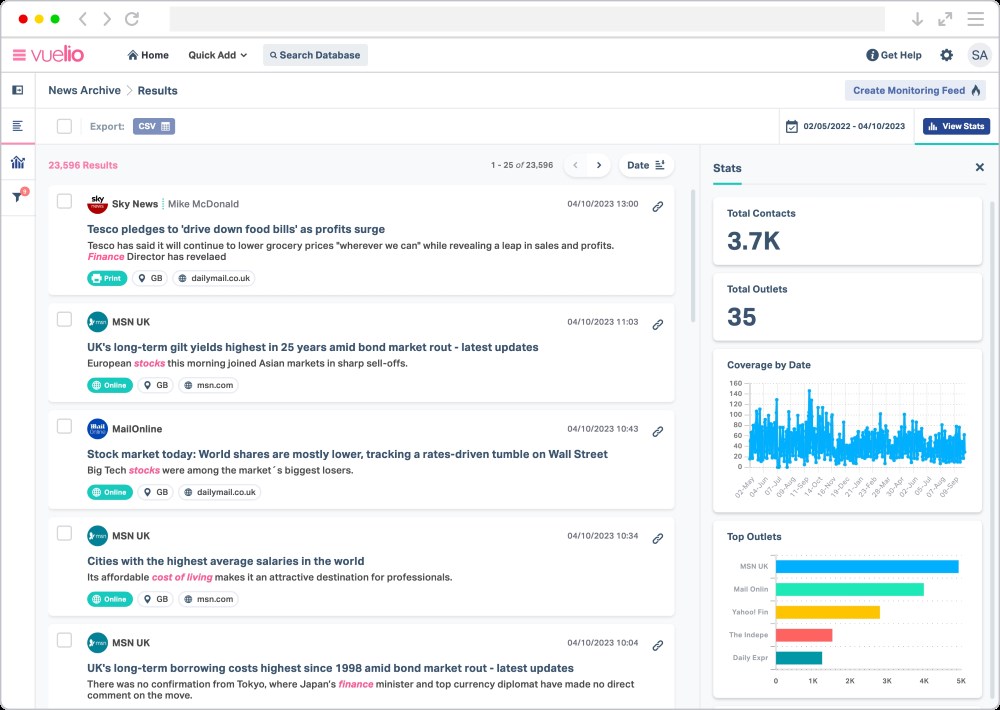Open UK's long-term gilt yields headline
Viewport: 1000px width, 710px height.
coord(312,347)
